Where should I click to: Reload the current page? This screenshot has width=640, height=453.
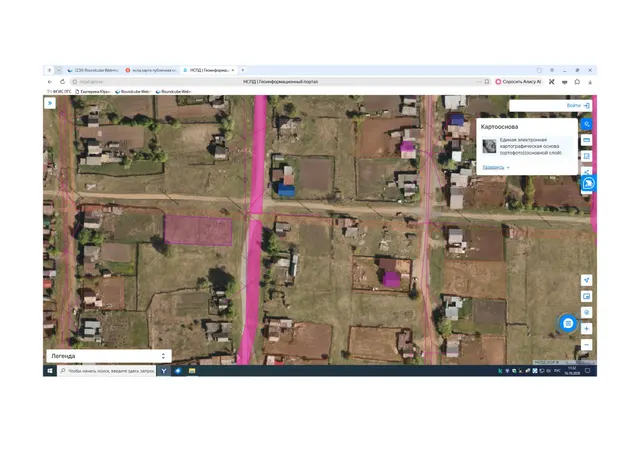tap(62, 82)
